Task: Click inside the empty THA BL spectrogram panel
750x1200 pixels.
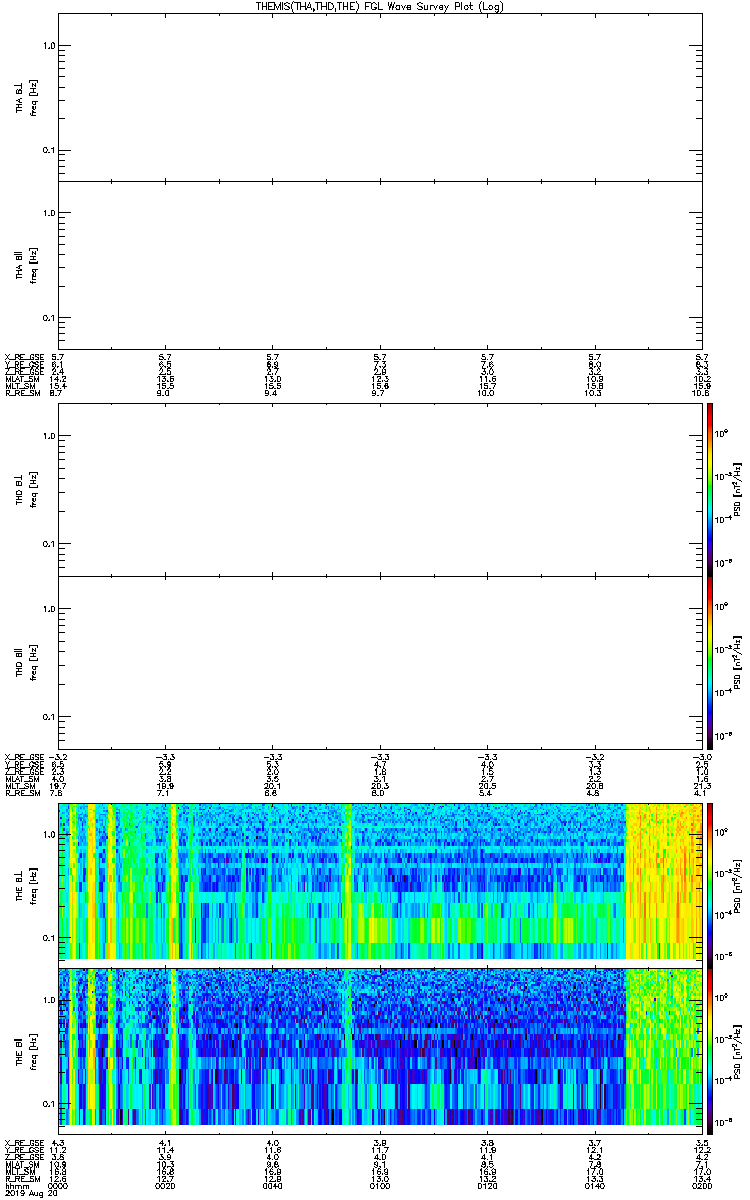Action: [381, 96]
